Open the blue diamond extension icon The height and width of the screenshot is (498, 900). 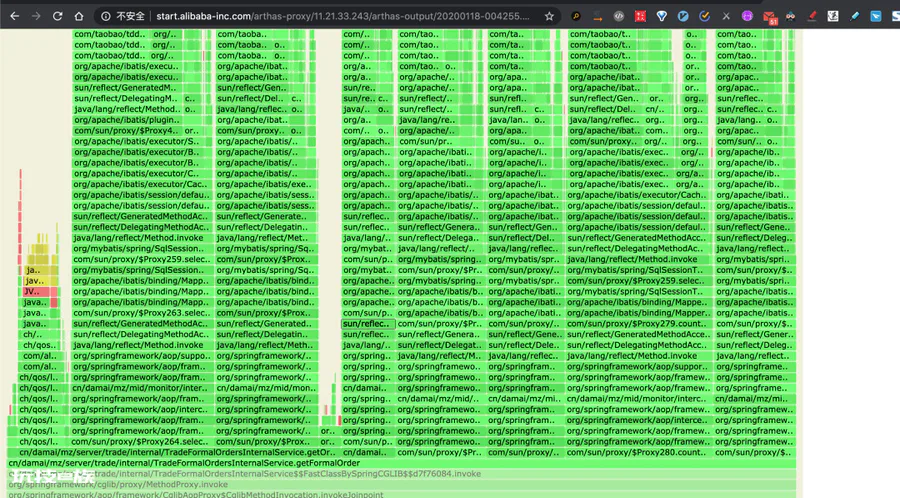click(662, 16)
